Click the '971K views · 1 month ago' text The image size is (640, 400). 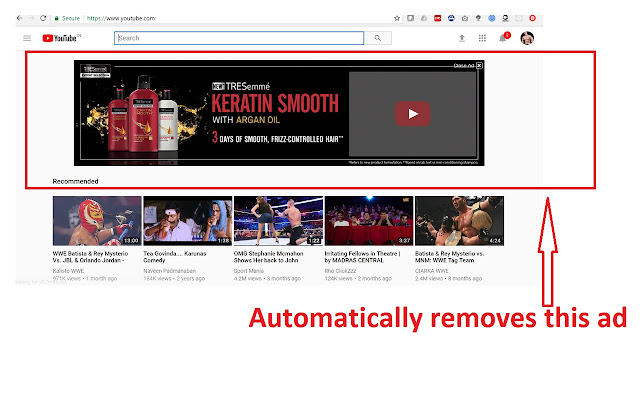point(85,279)
